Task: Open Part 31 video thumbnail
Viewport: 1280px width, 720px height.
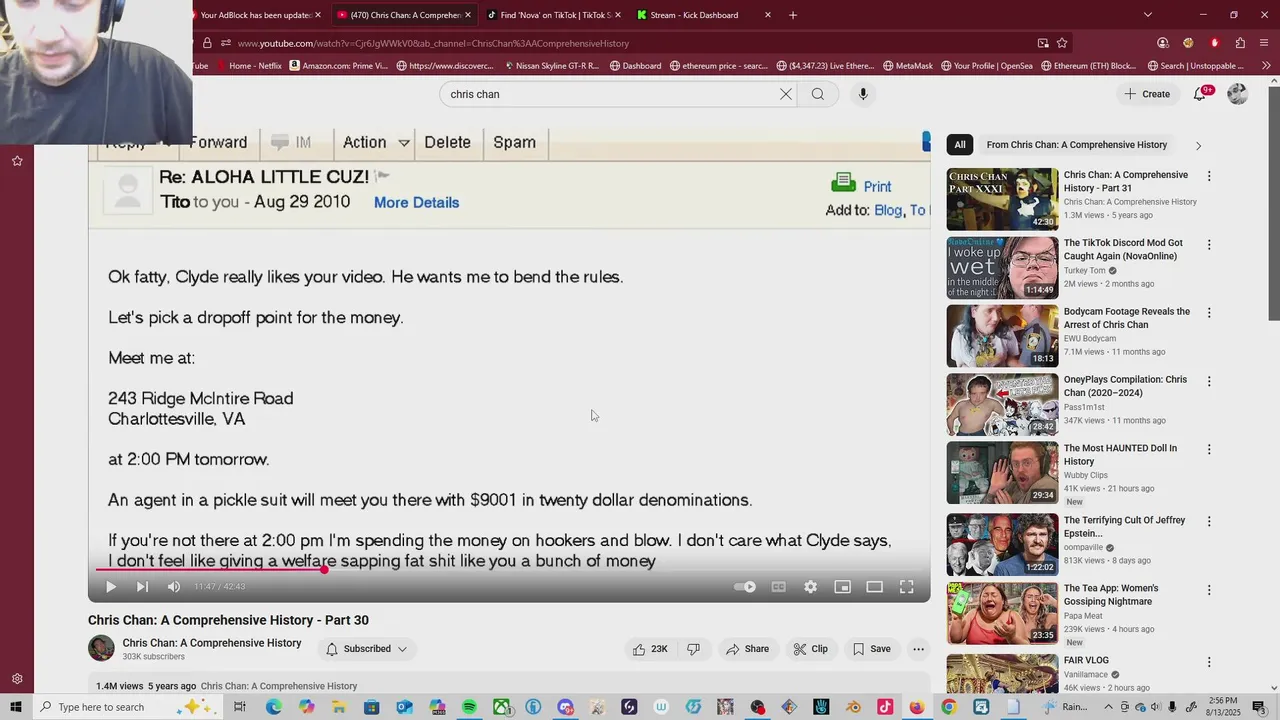Action: click(1002, 199)
